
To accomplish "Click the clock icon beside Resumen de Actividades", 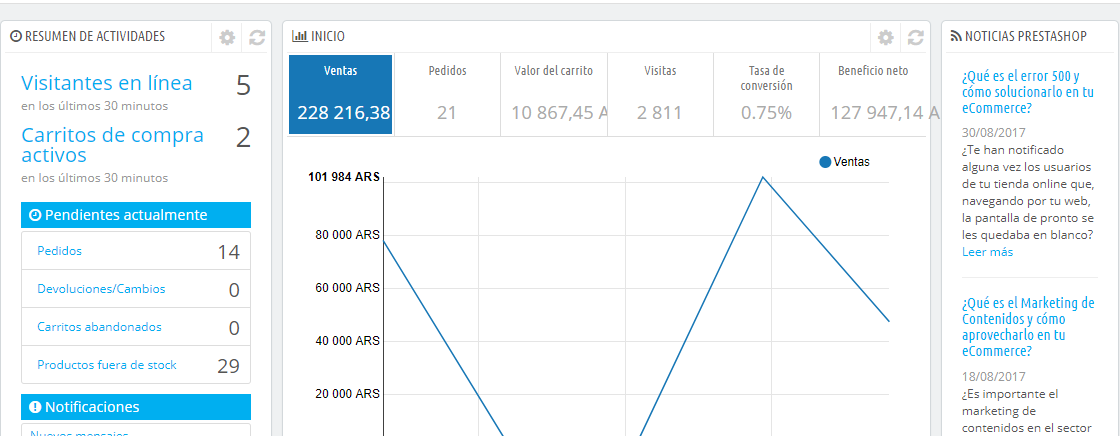I will click(16, 36).
